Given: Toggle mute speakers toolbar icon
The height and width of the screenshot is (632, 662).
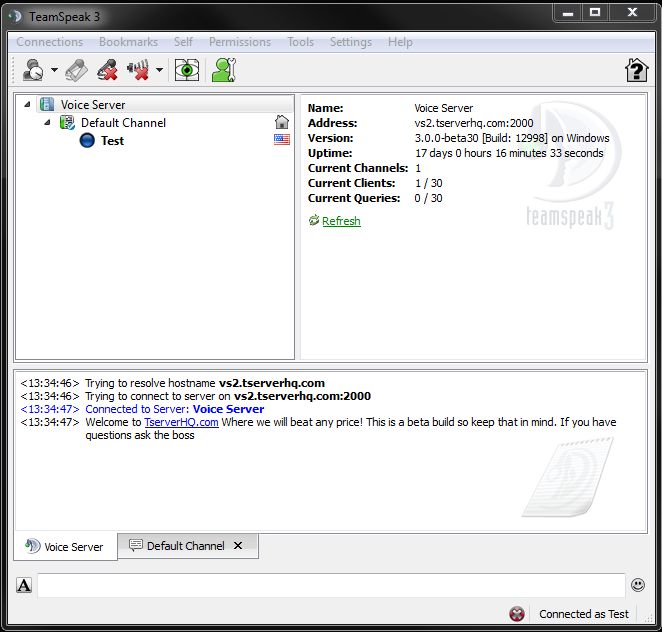Looking at the screenshot, I should click(138, 70).
